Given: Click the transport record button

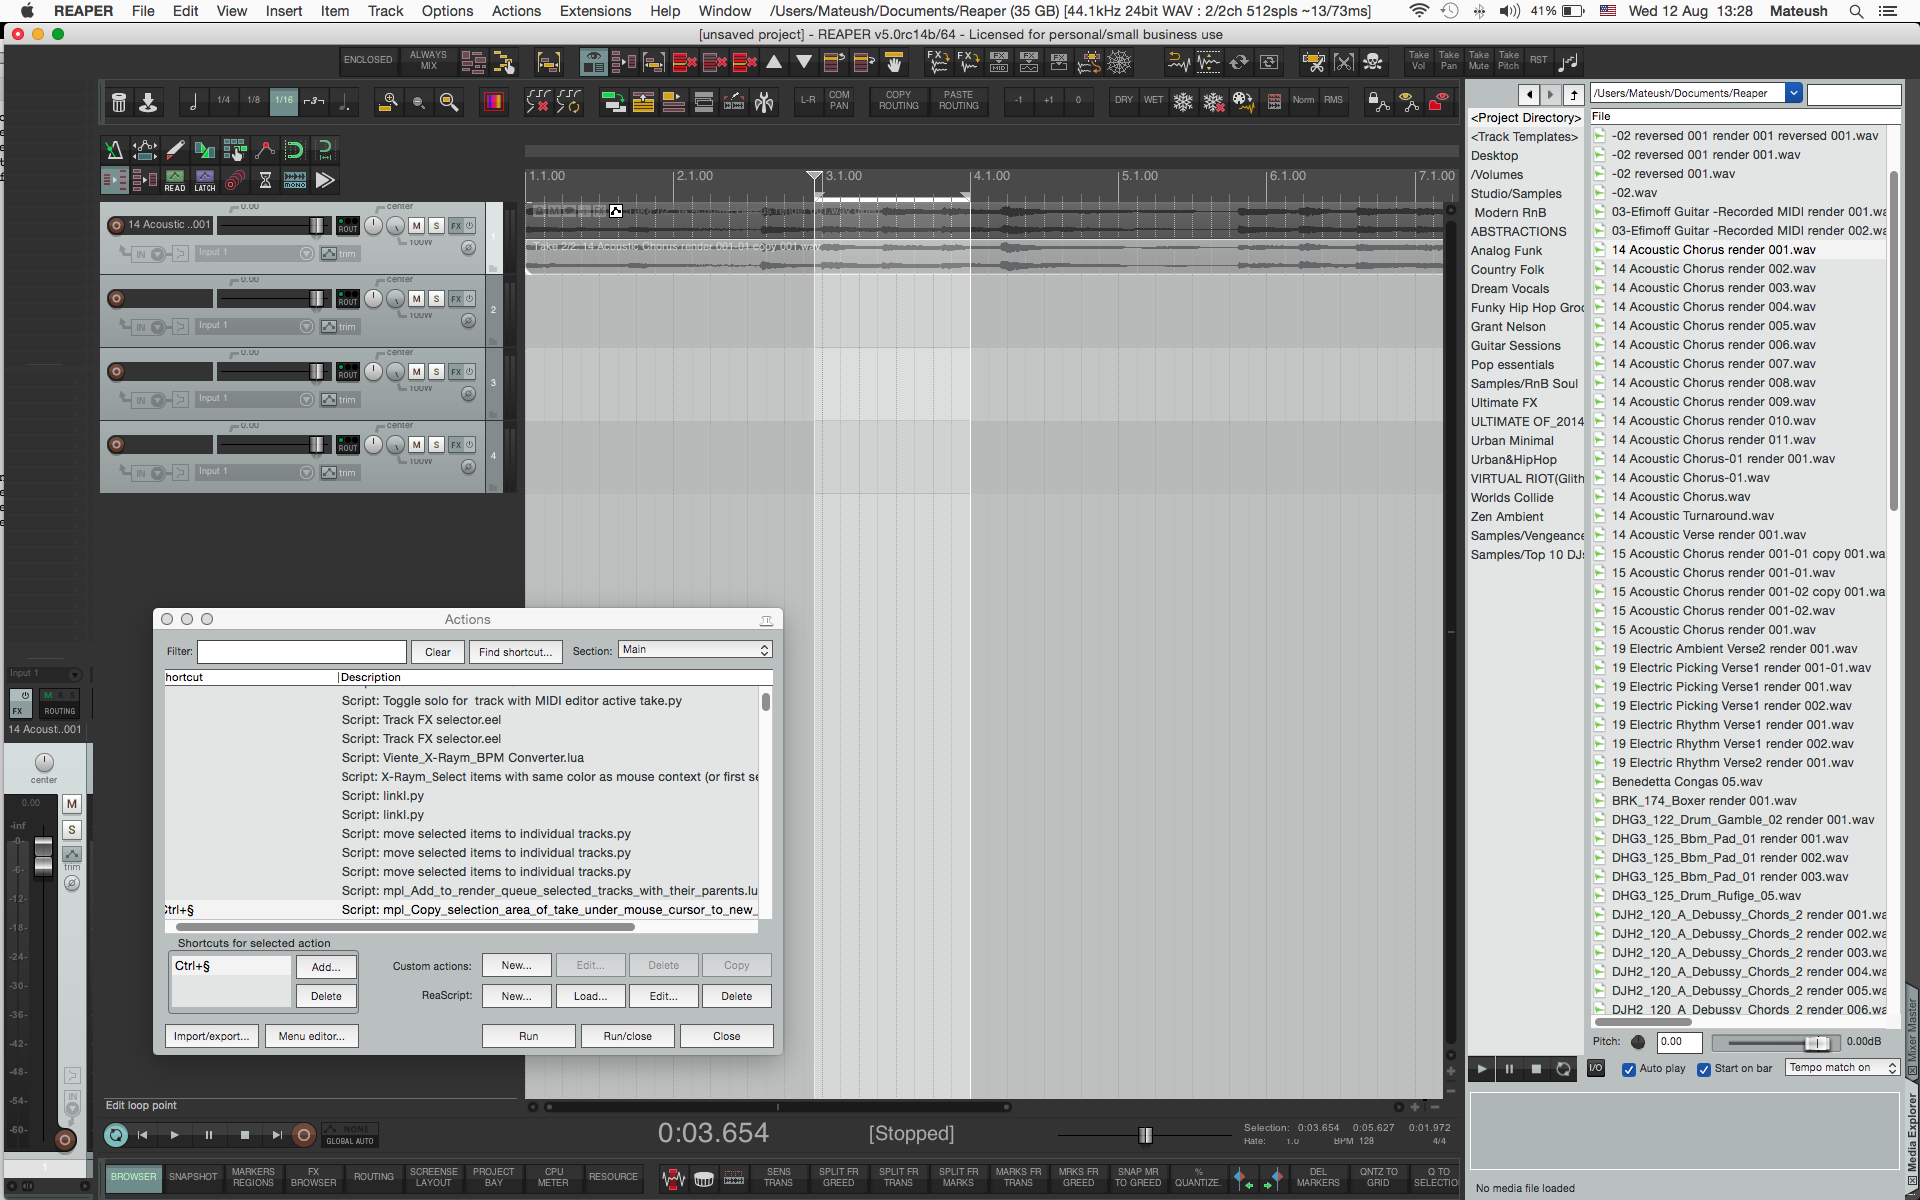Looking at the screenshot, I should 304,1135.
